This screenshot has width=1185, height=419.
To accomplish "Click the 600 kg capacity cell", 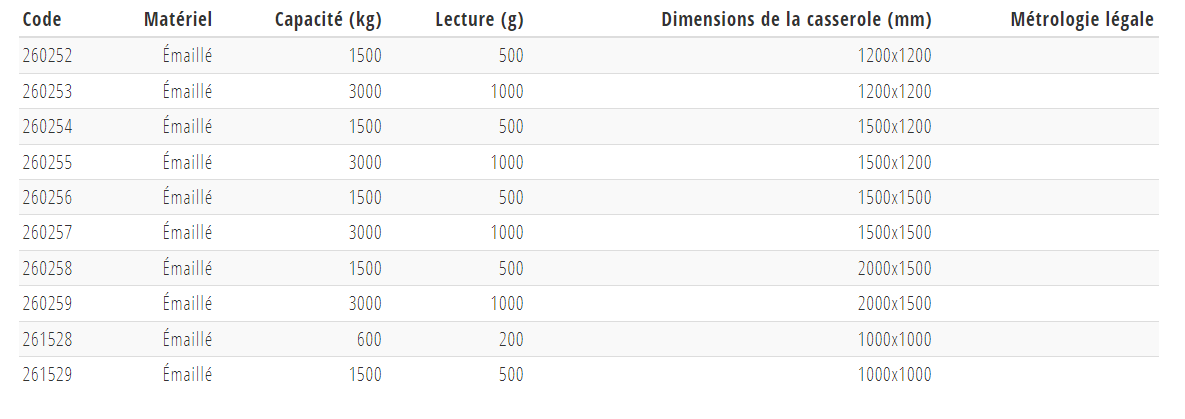I will pyautogui.click(x=369, y=340).
